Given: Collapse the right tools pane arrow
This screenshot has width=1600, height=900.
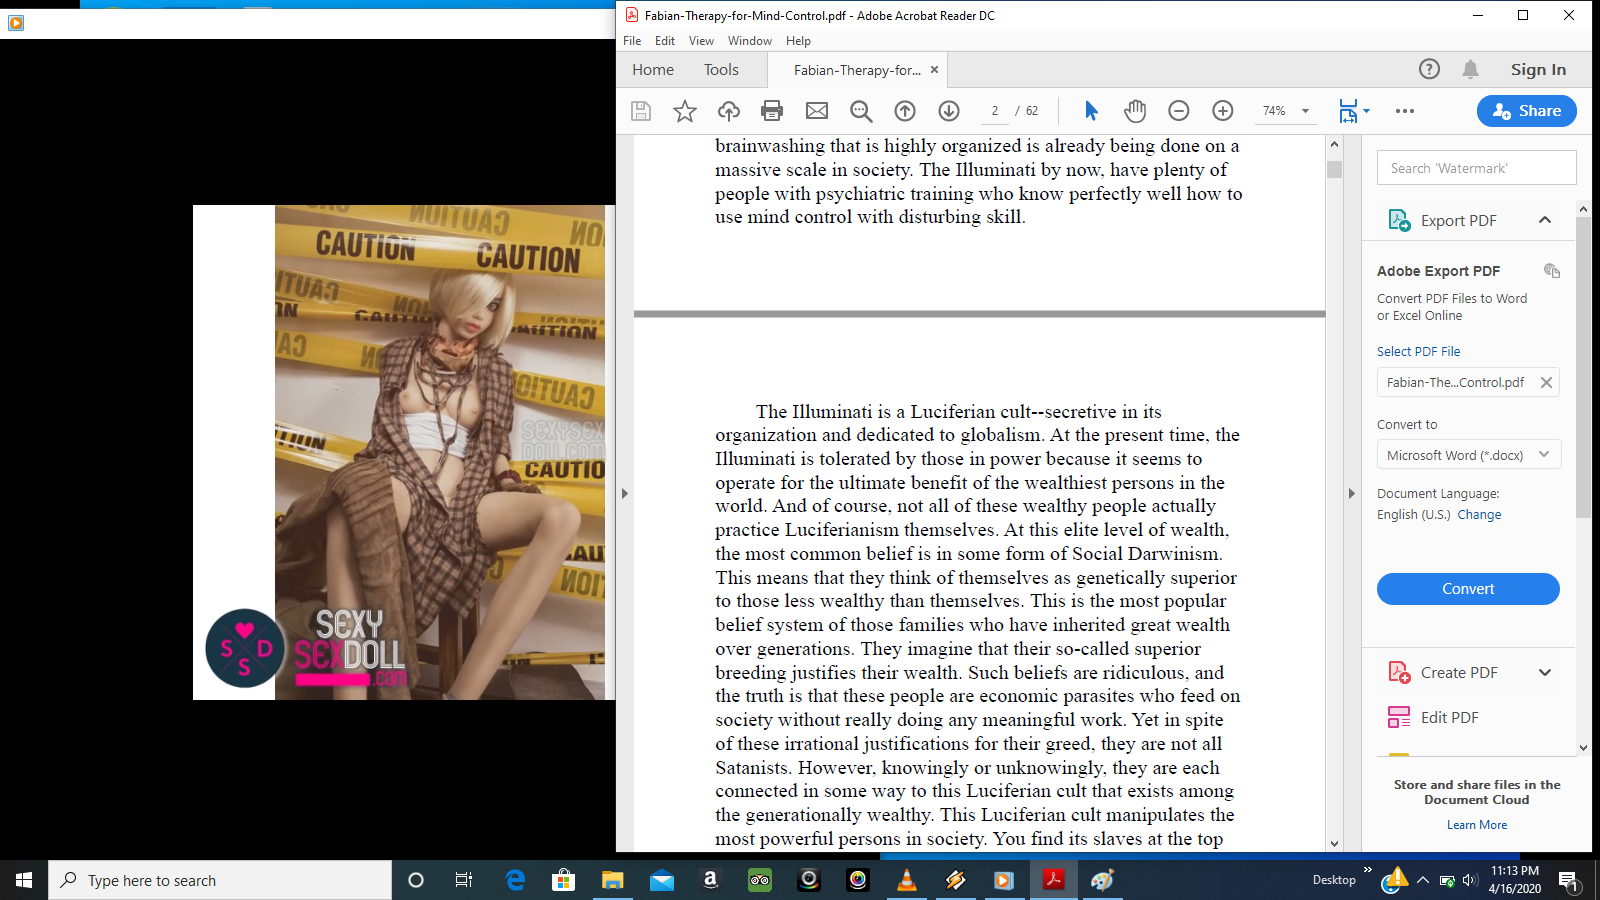Looking at the screenshot, I should [x=1351, y=493].
